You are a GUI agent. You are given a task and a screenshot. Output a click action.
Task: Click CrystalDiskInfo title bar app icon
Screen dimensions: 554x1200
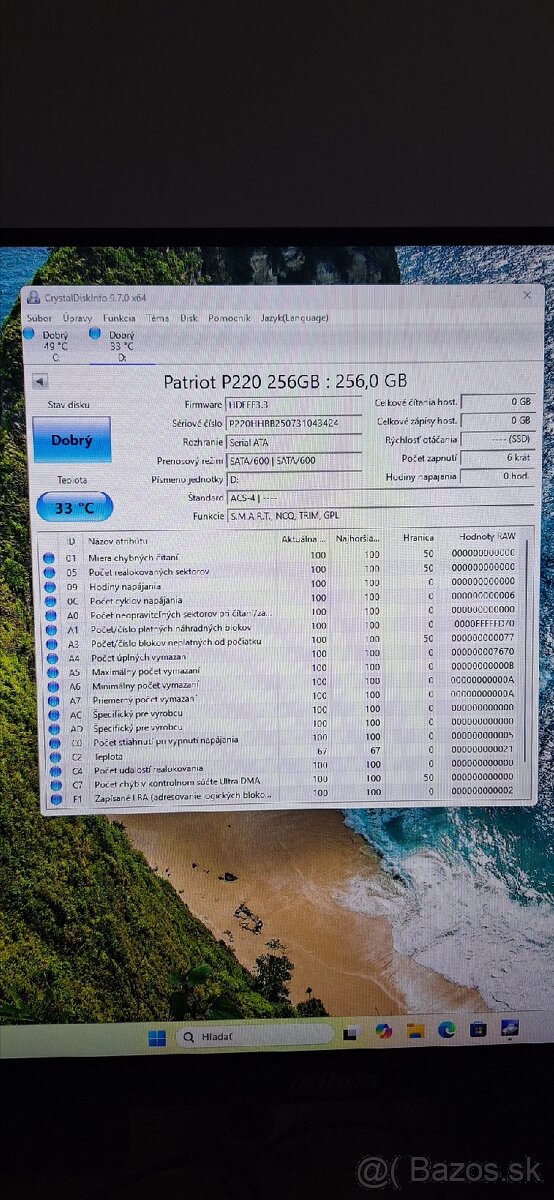33,297
